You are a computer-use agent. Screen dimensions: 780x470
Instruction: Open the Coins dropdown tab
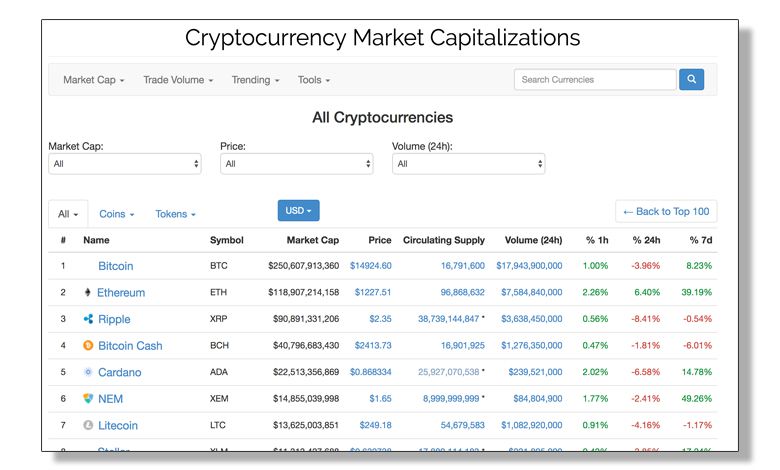(x=116, y=214)
